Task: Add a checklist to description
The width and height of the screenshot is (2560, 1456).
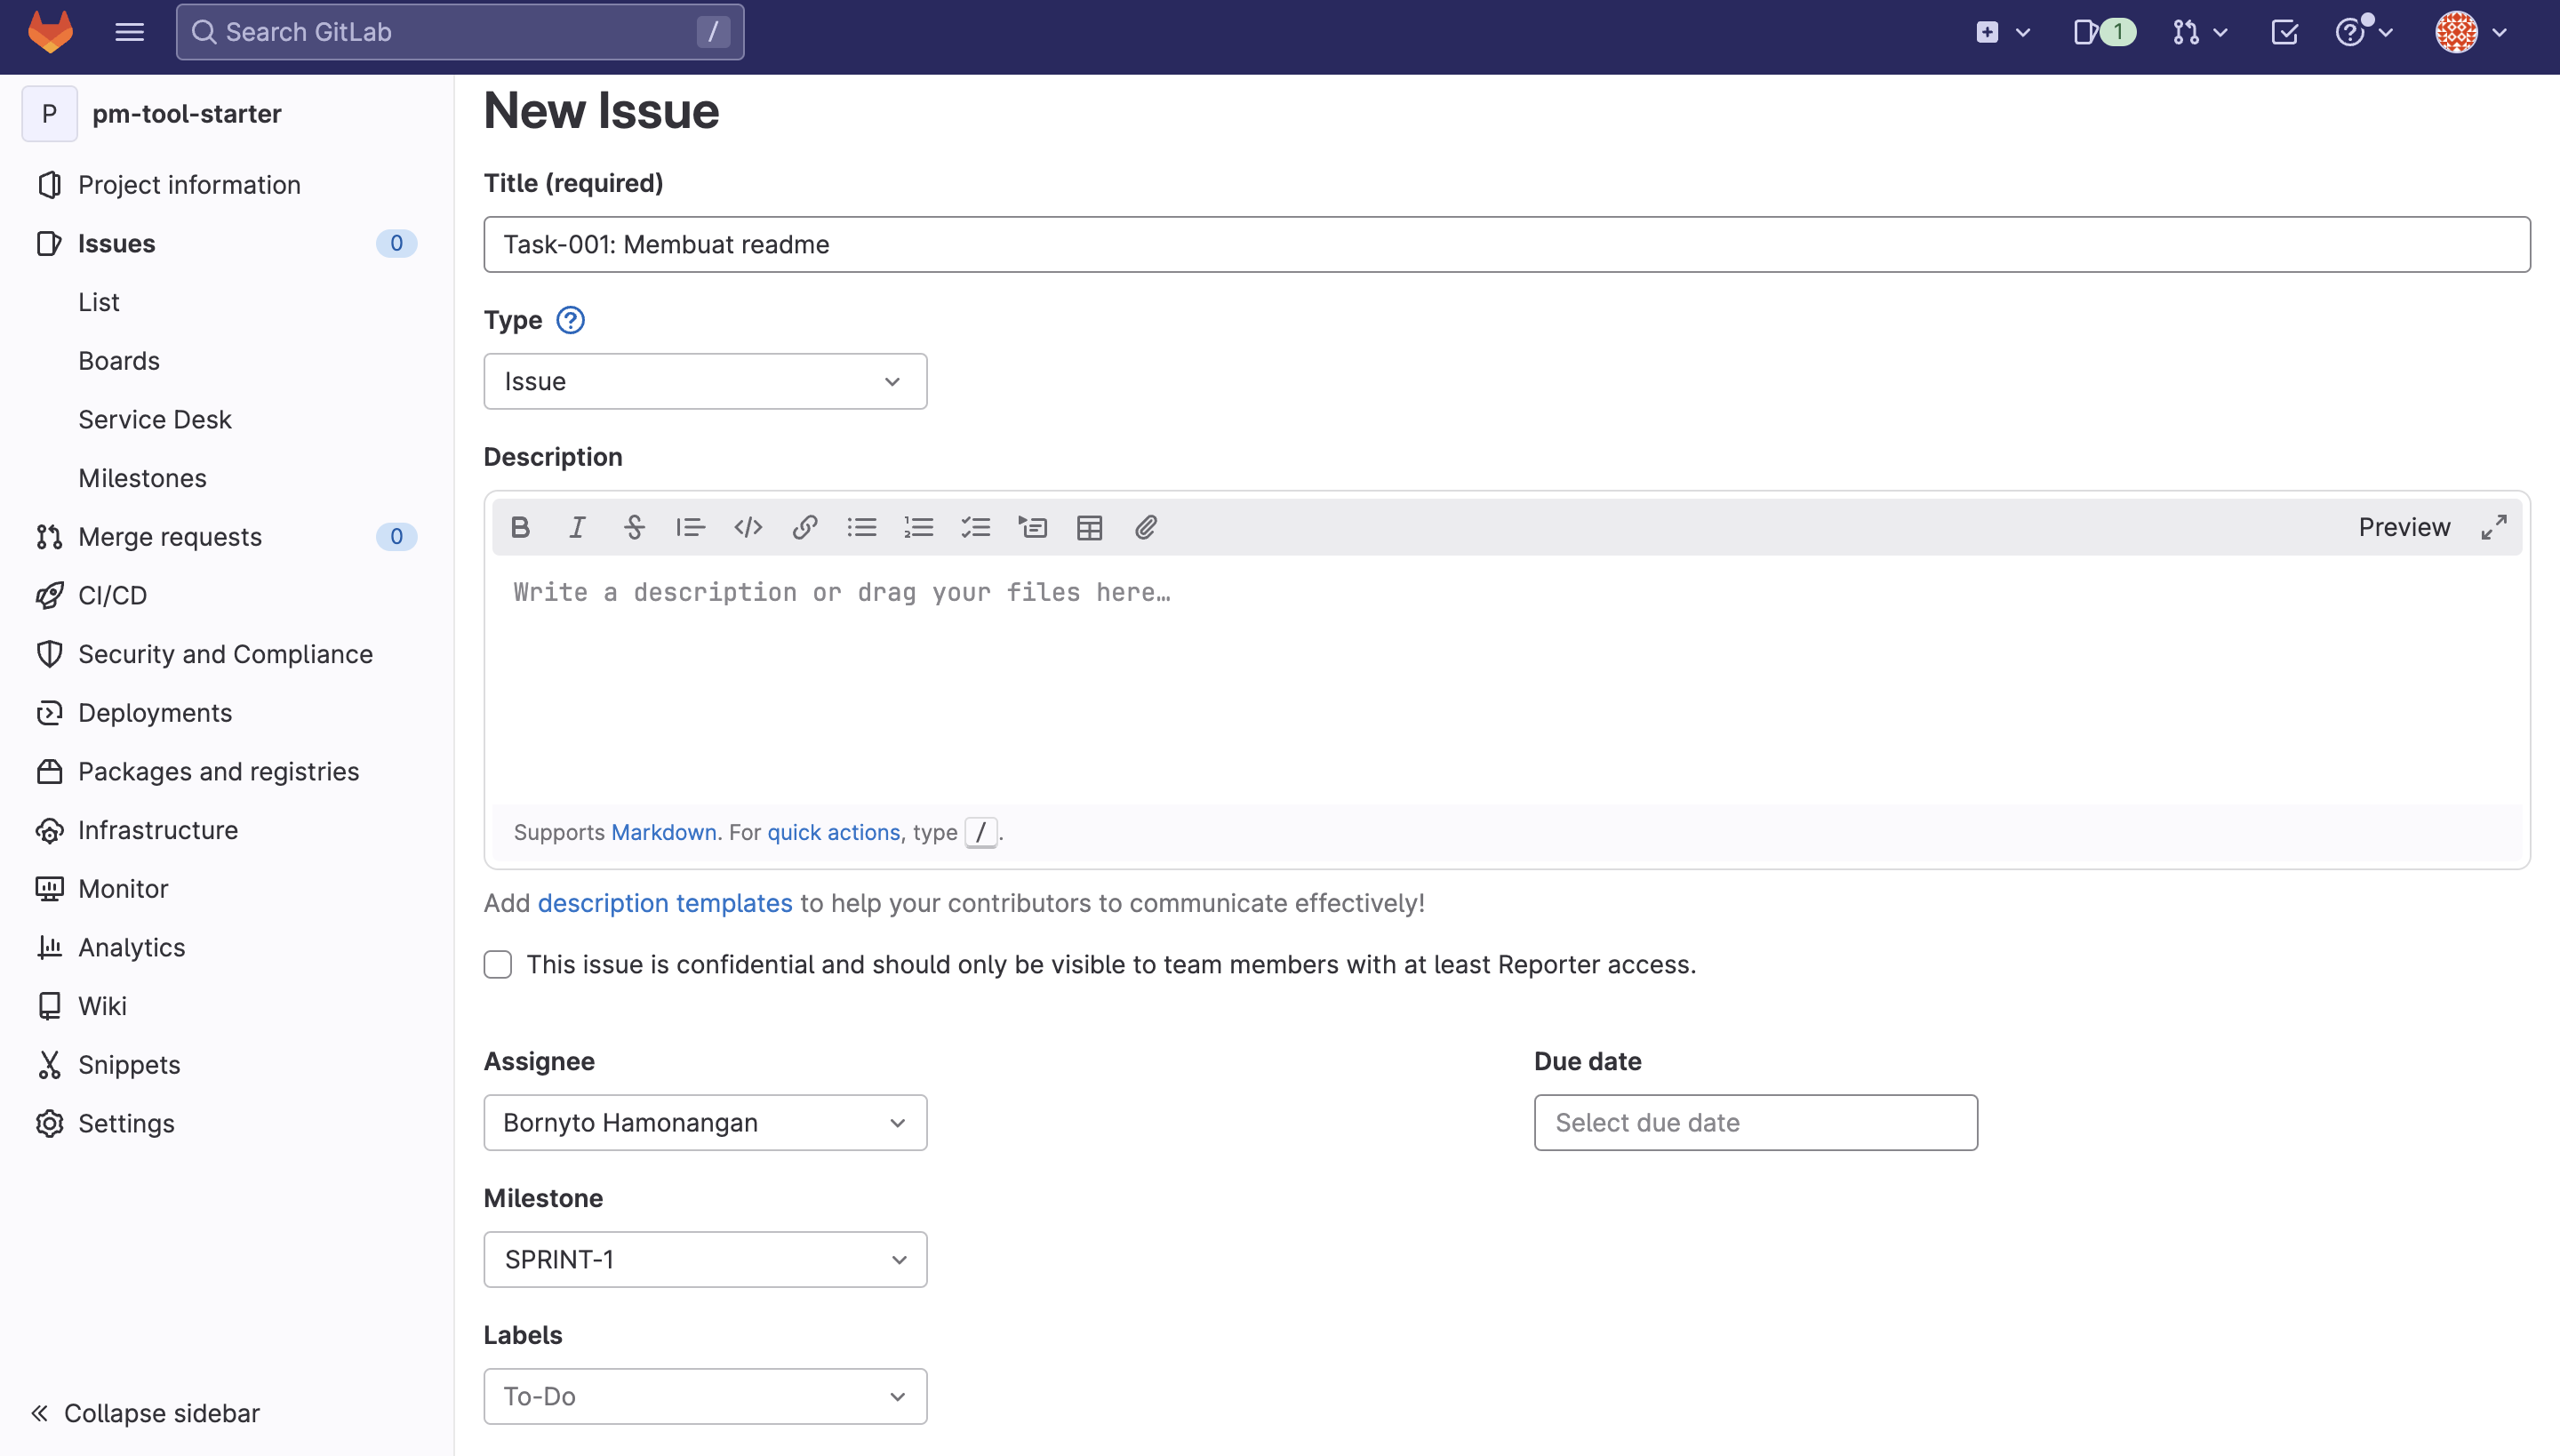Action: [976, 527]
